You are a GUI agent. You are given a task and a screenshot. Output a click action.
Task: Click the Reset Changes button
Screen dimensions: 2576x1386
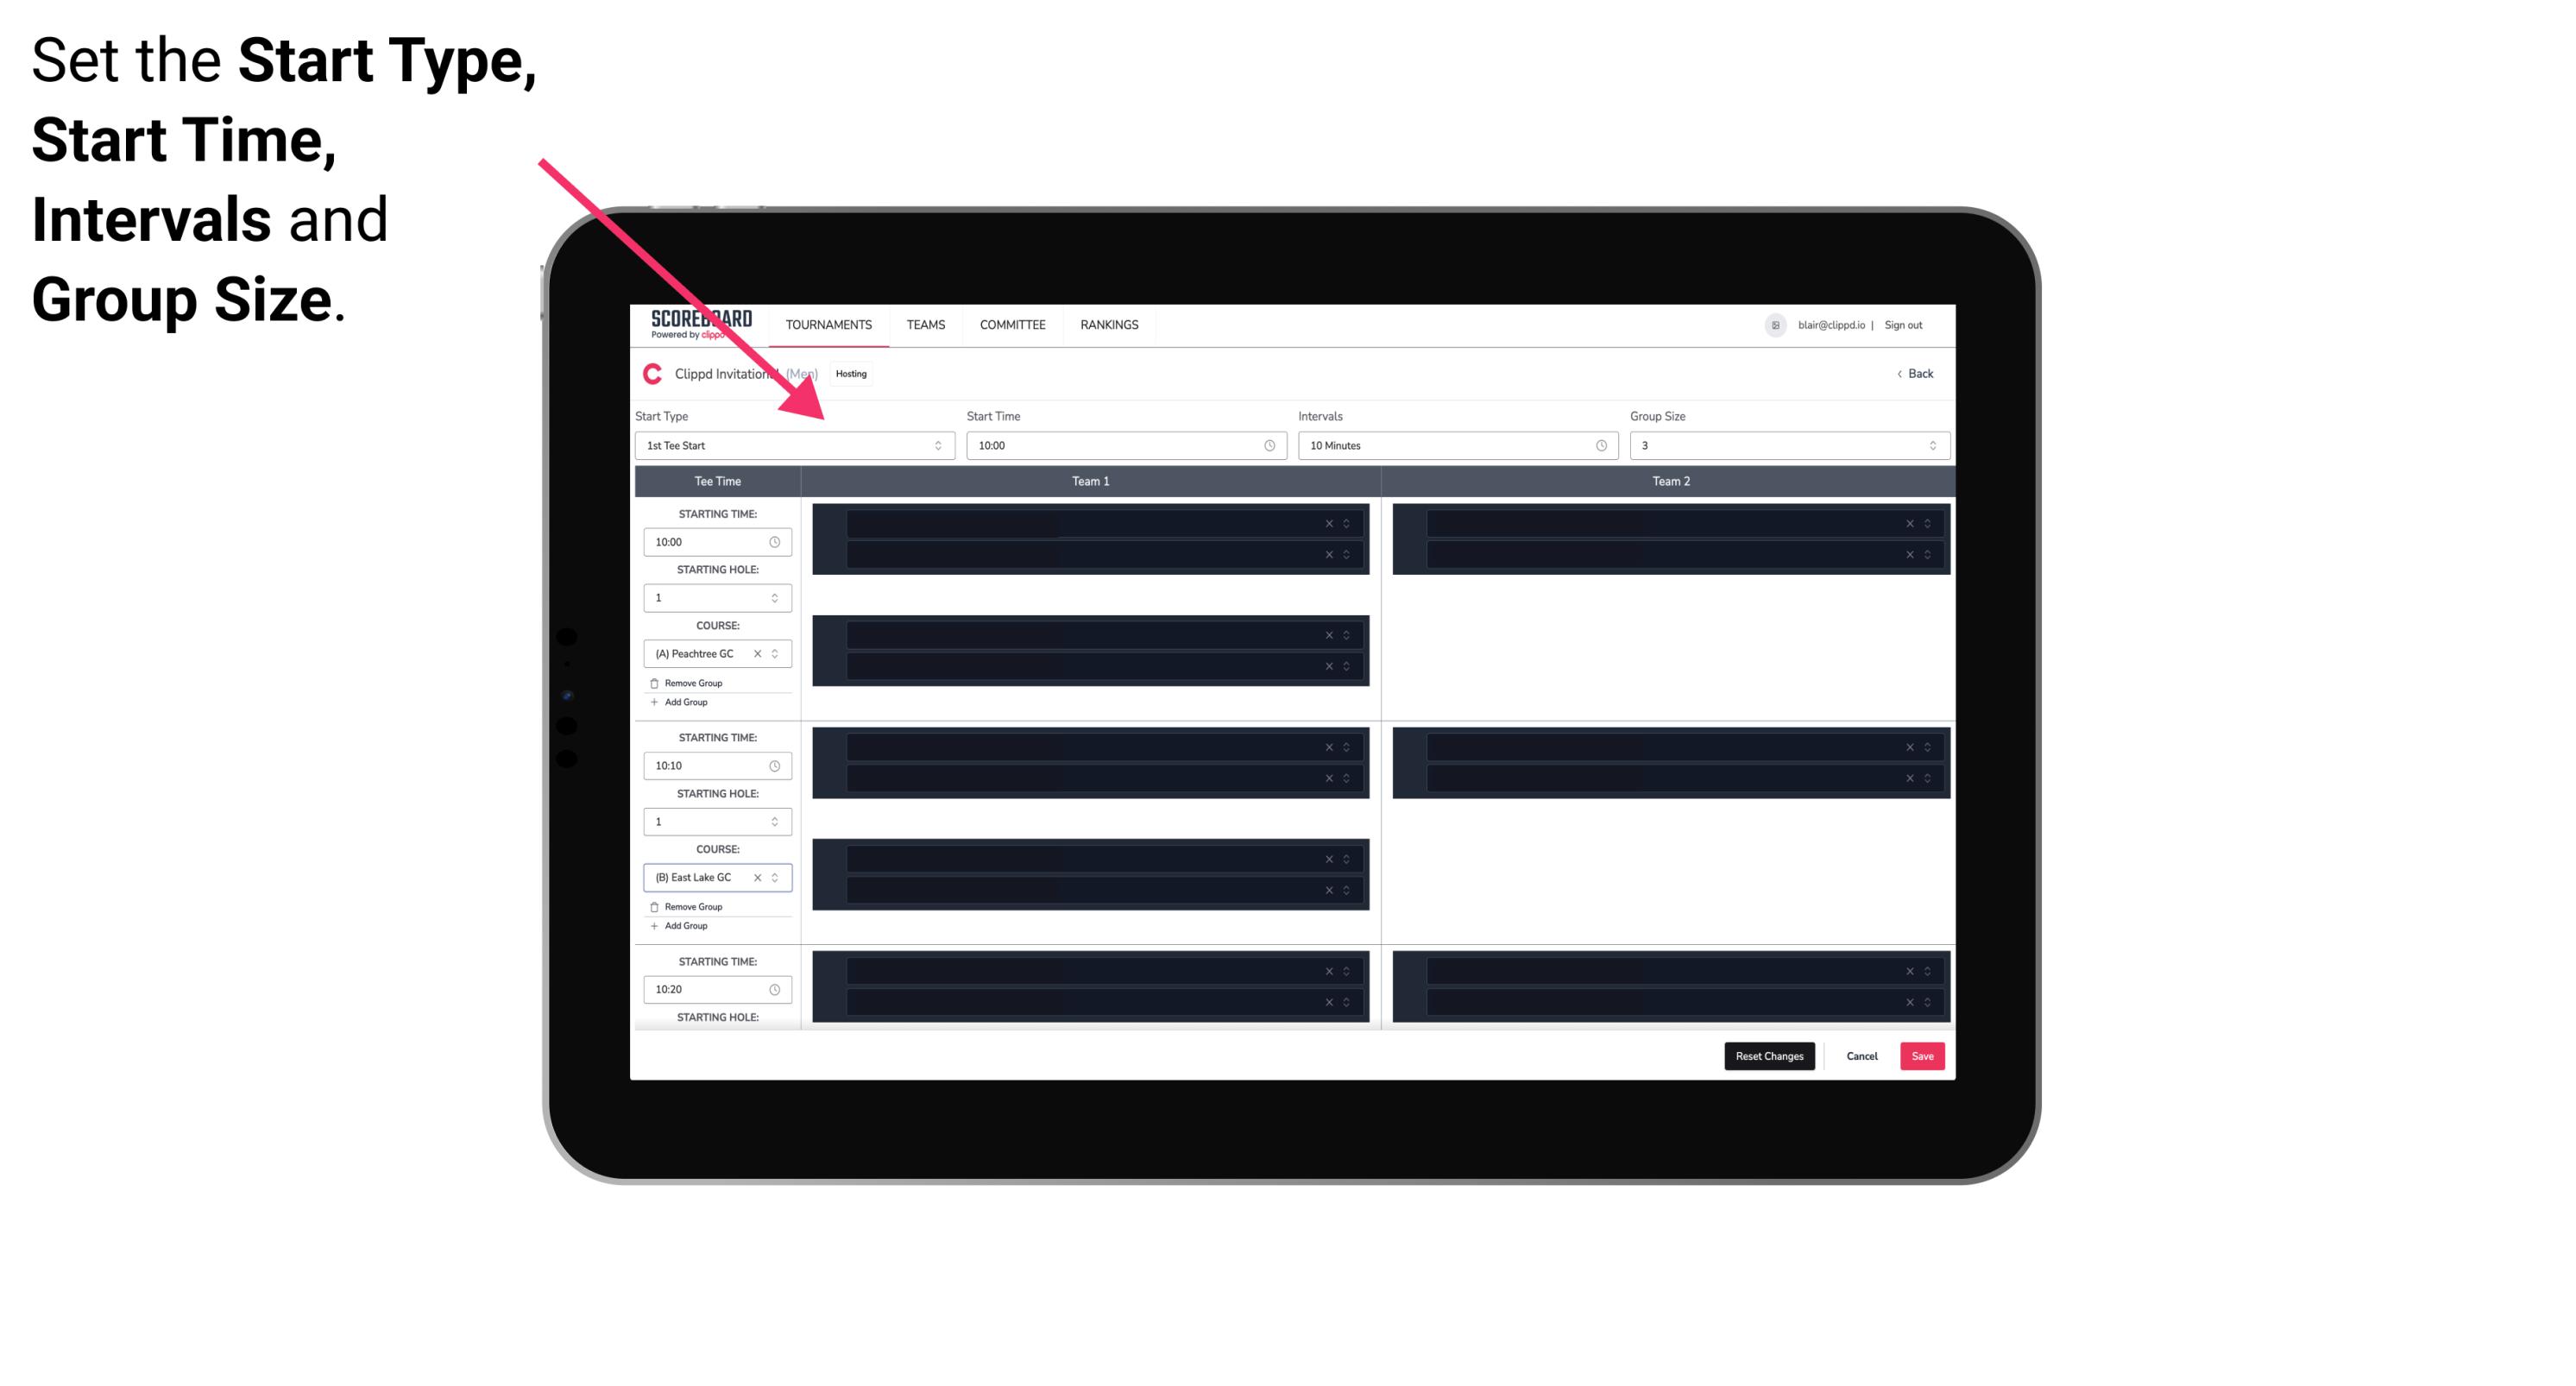point(1769,1056)
